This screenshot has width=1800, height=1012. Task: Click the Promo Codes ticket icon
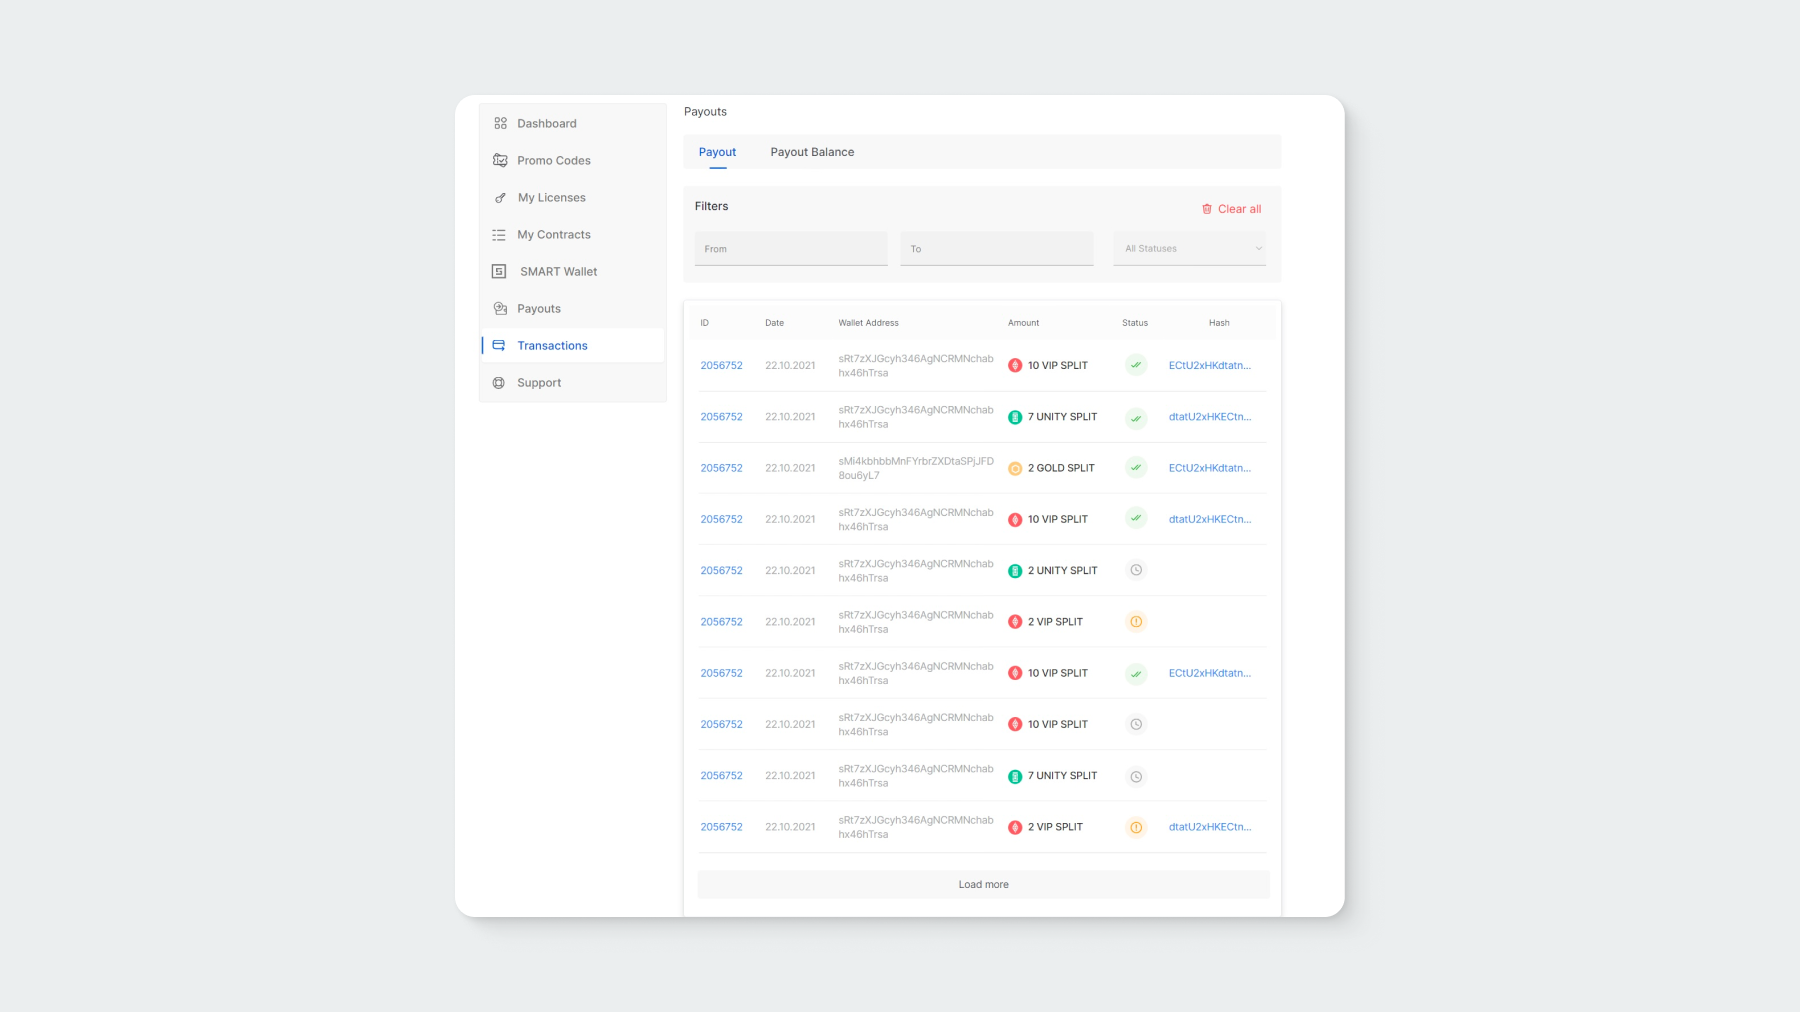(x=500, y=161)
